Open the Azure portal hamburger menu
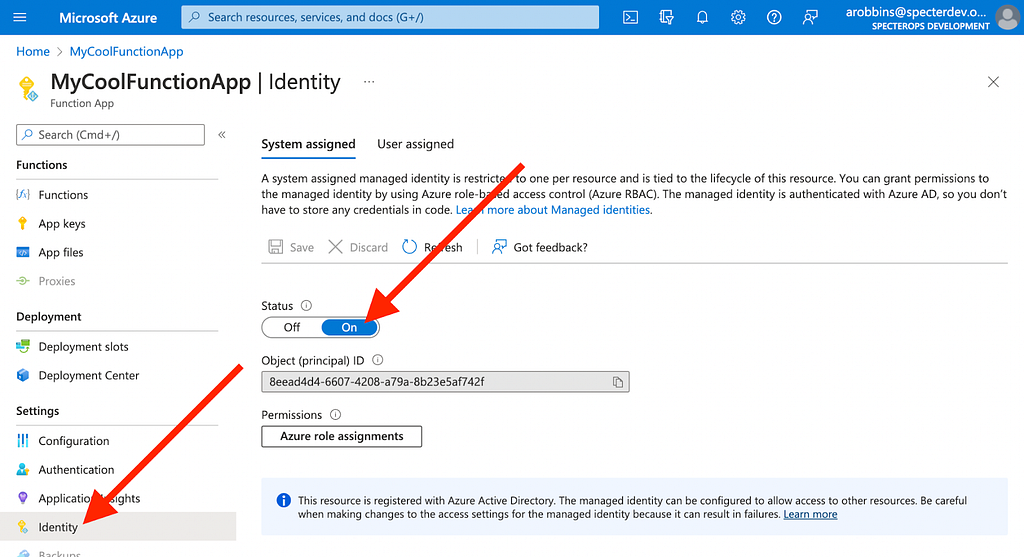Screen dimensions: 1024x557 (x=20, y=17)
